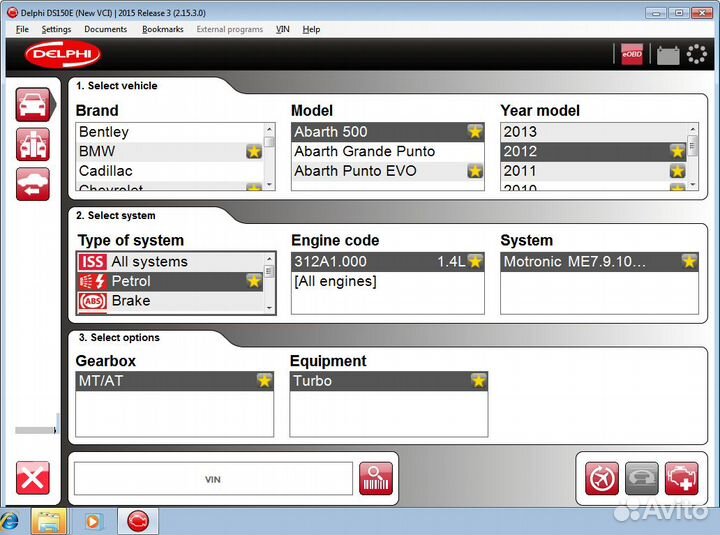Viewport: 720px width, 535px height.
Task: Toggle favorite star for Turbo equipment
Action: pyautogui.click(x=479, y=381)
